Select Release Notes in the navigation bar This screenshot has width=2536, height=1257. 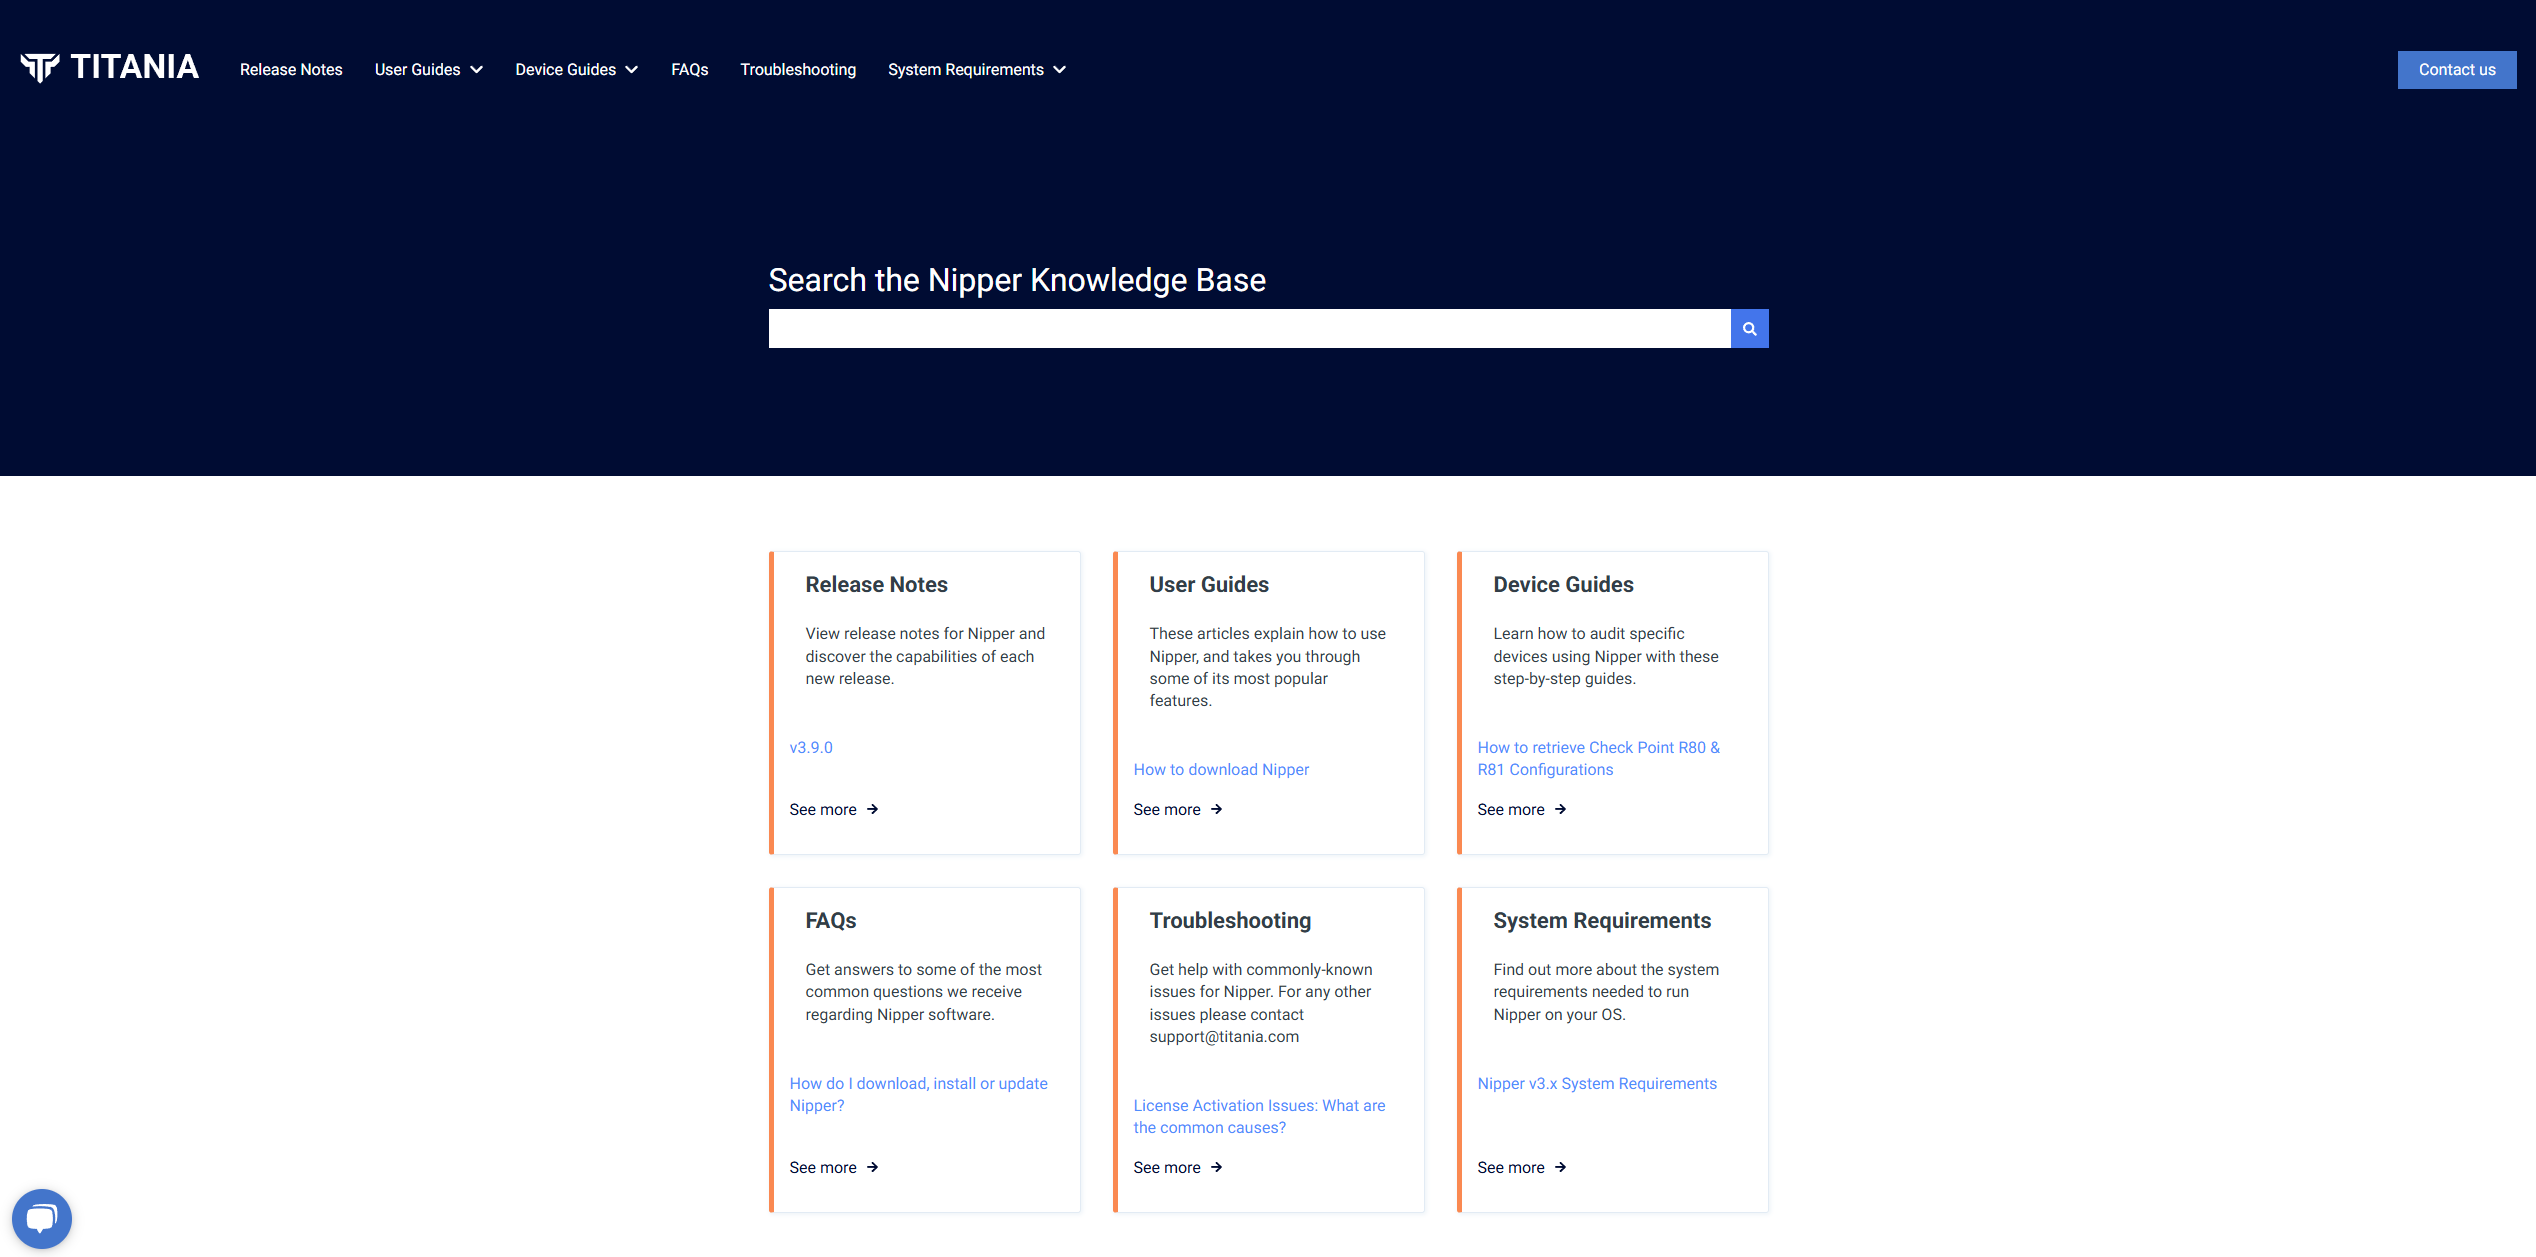click(290, 69)
